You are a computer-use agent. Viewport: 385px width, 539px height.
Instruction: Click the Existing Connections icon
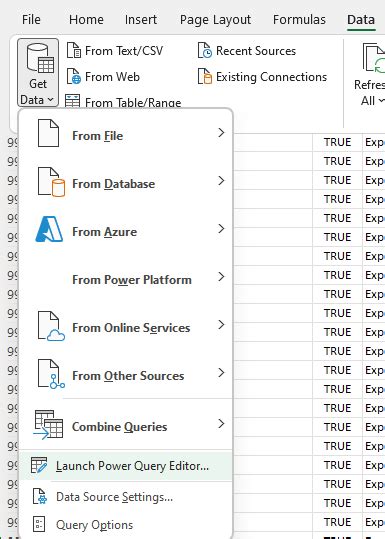tap(205, 76)
